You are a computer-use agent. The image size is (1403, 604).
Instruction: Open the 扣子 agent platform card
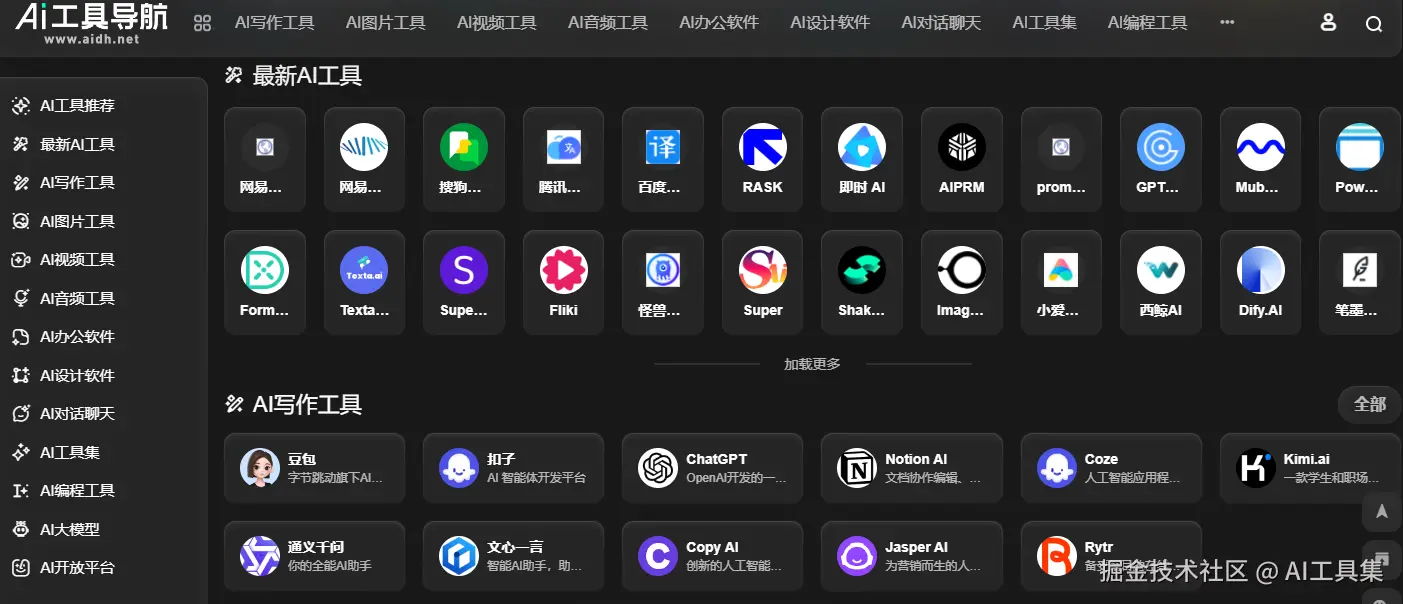click(513, 468)
